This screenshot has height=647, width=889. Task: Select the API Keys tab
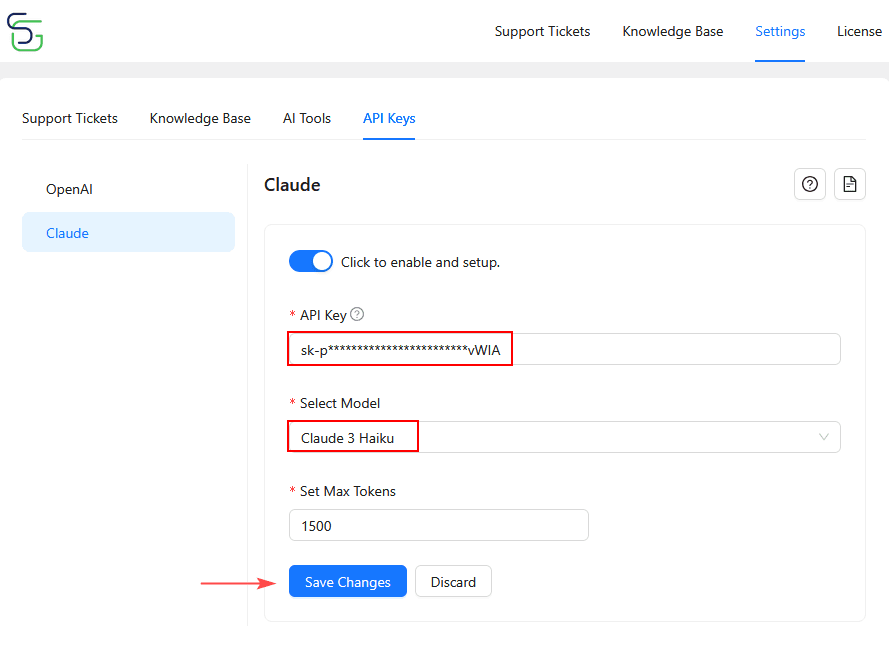tap(389, 118)
